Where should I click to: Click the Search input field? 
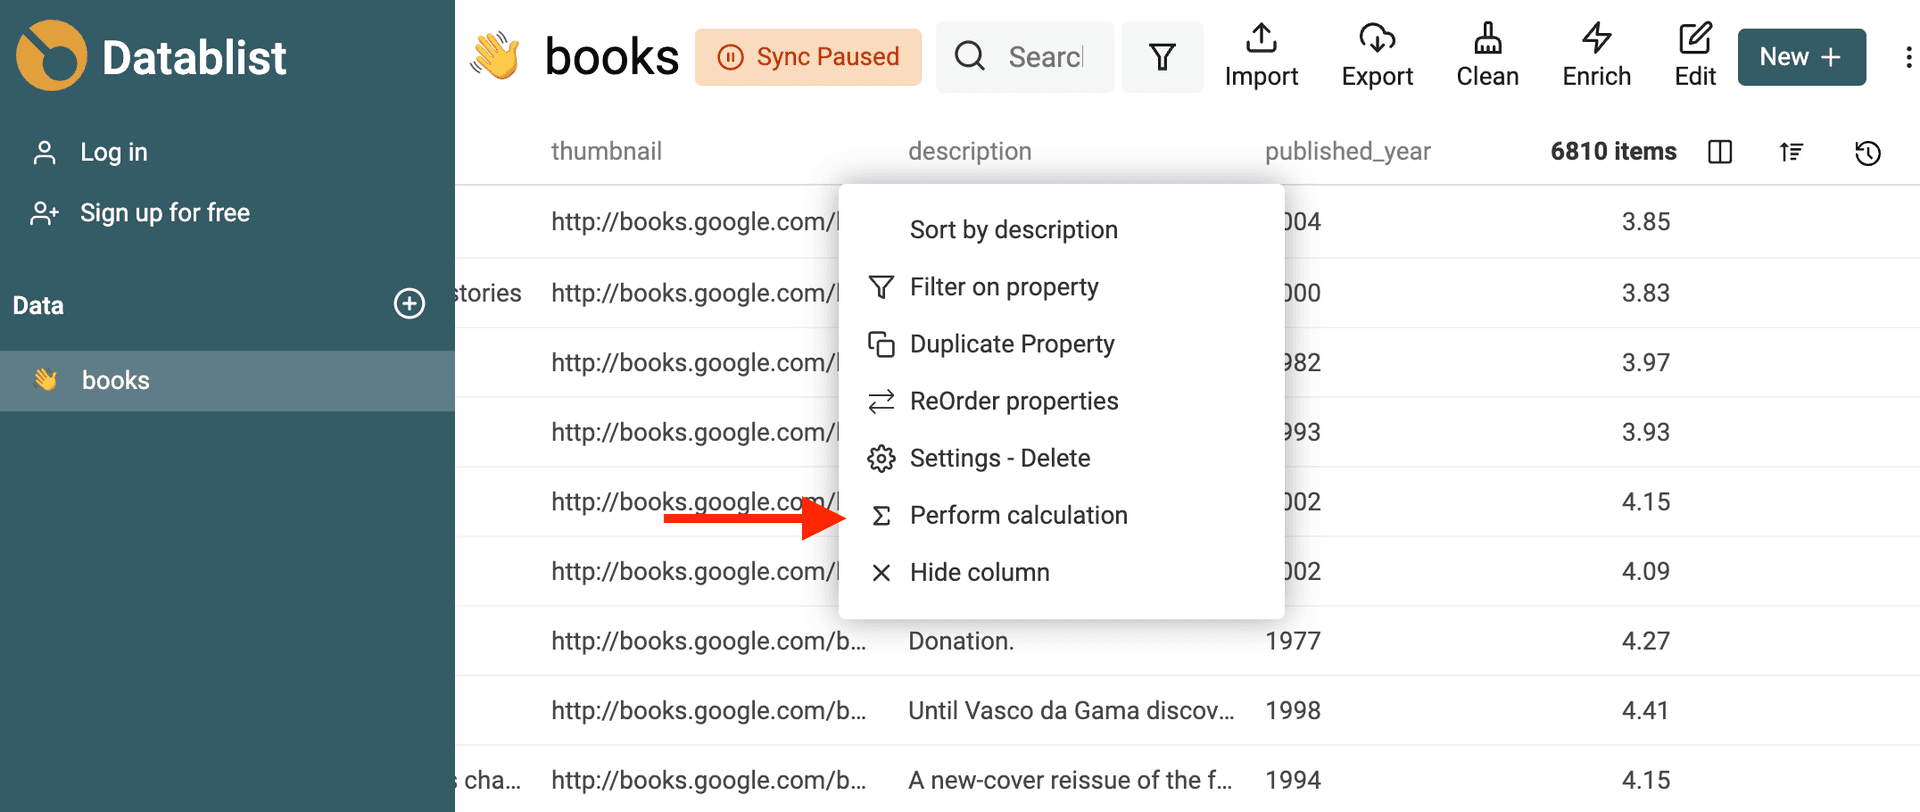pyautogui.click(x=1044, y=57)
